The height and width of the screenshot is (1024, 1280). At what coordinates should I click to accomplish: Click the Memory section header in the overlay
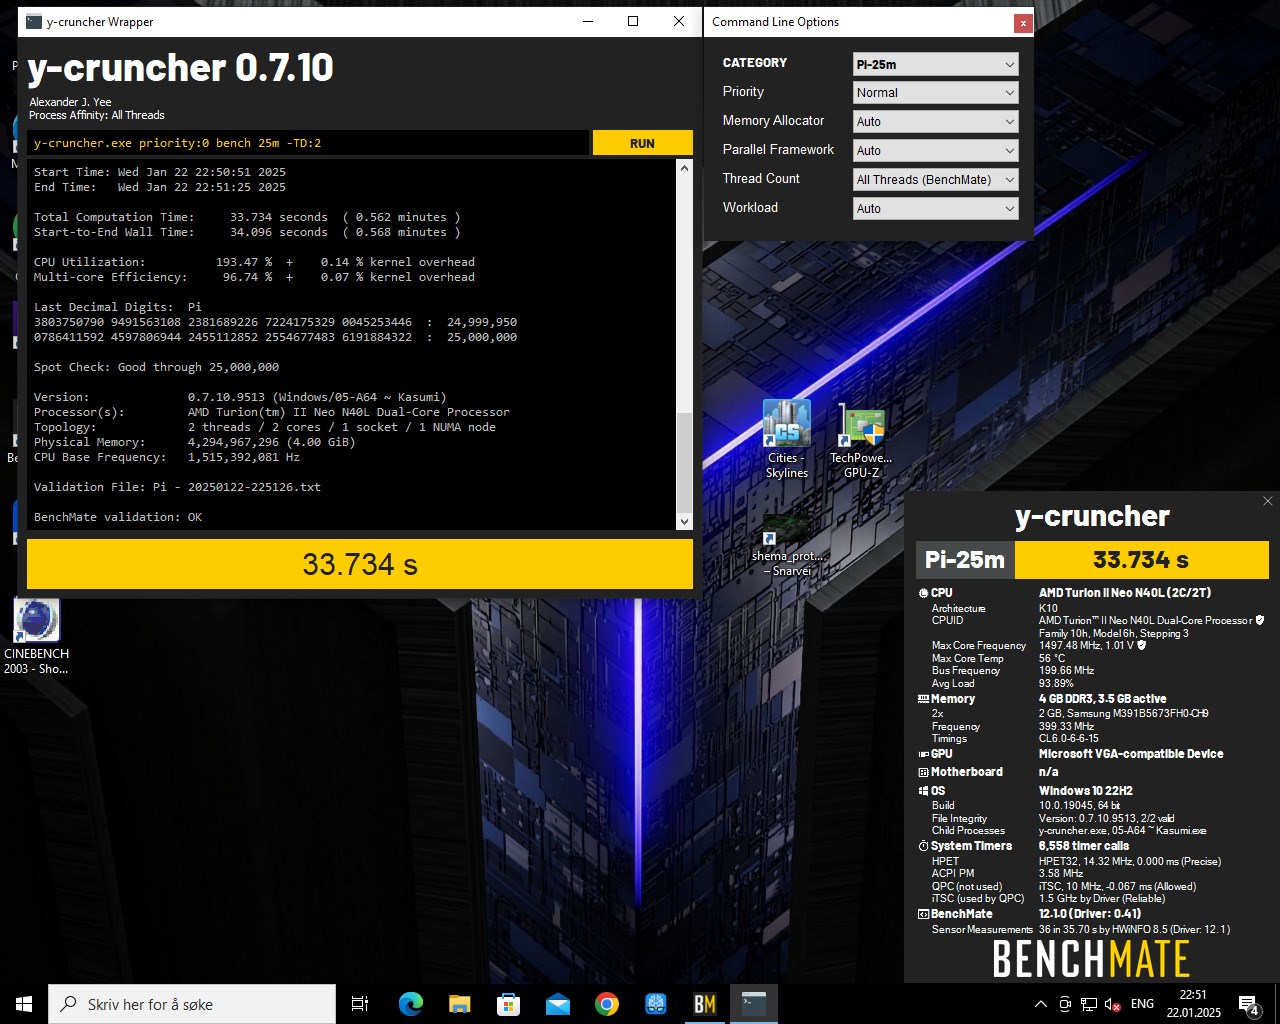click(x=946, y=699)
